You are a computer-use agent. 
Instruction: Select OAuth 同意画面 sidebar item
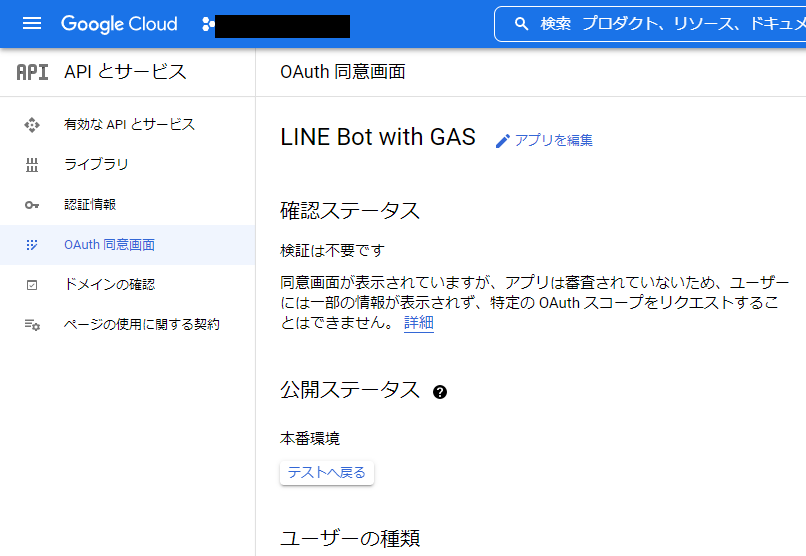127,245
